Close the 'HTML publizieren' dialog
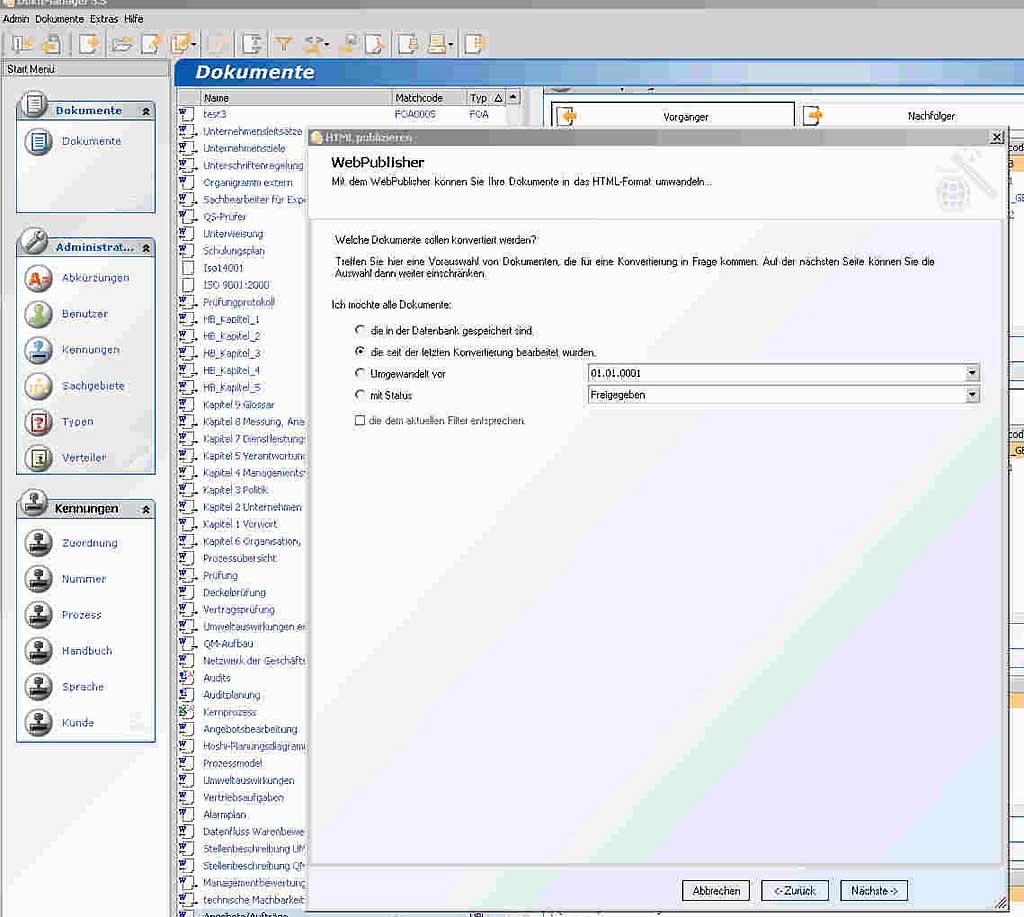 click(x=997, y=137)
